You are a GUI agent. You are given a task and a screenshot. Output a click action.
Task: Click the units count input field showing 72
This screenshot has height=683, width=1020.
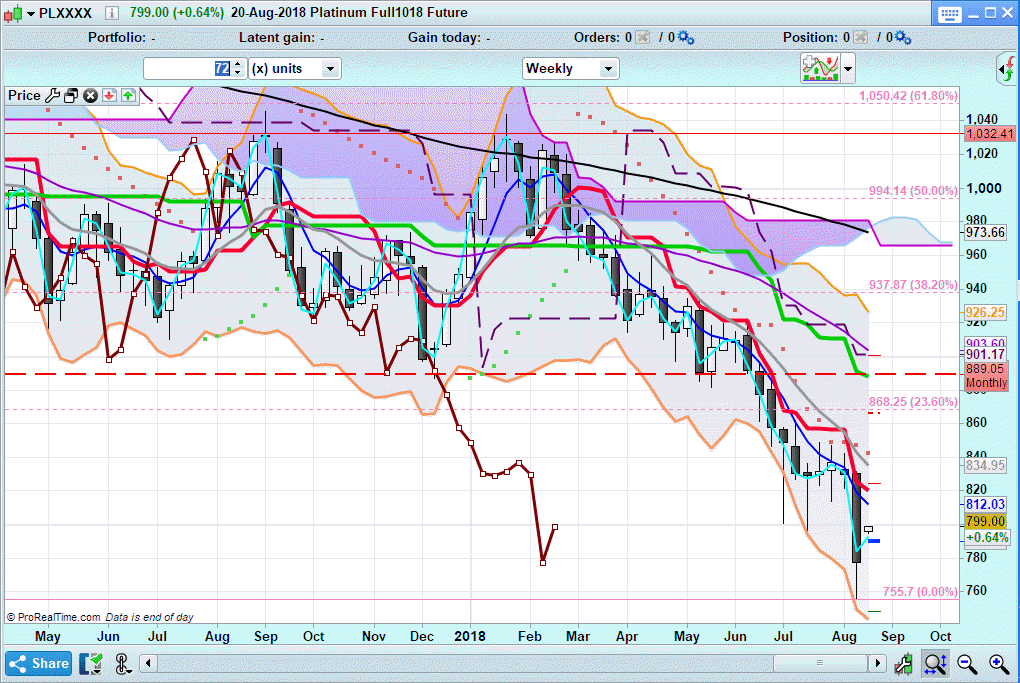pyautogui.click(x=188, y=68)
